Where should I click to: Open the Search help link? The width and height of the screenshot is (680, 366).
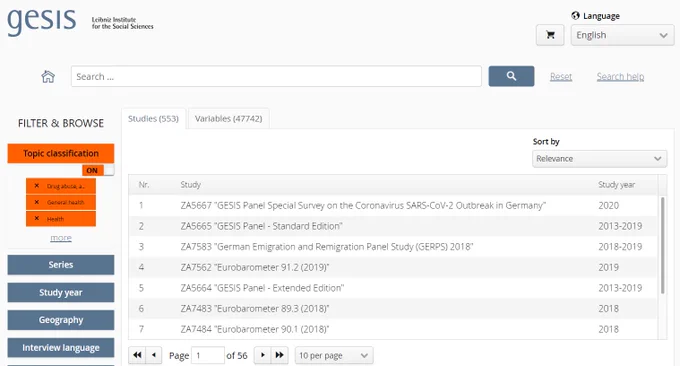(620, 77)
